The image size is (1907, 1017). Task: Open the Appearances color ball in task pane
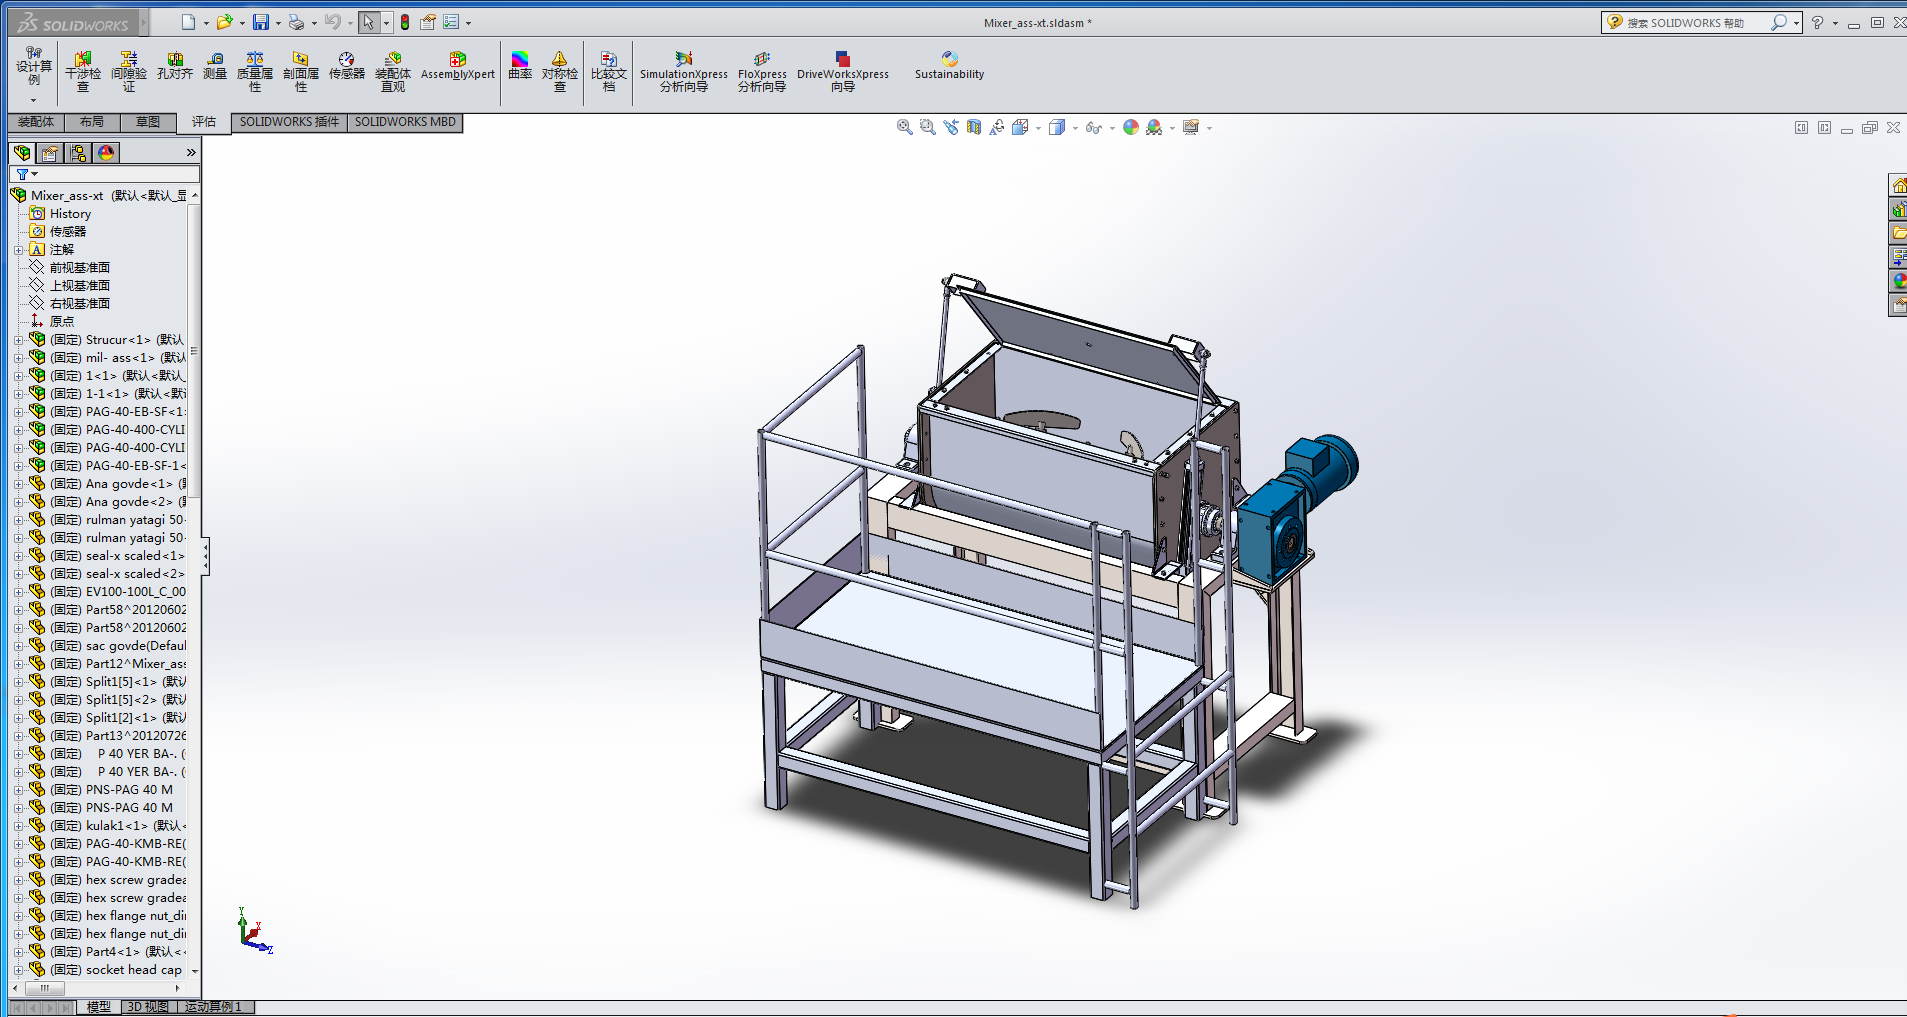pyautogui.click(x=1898, y=281)
